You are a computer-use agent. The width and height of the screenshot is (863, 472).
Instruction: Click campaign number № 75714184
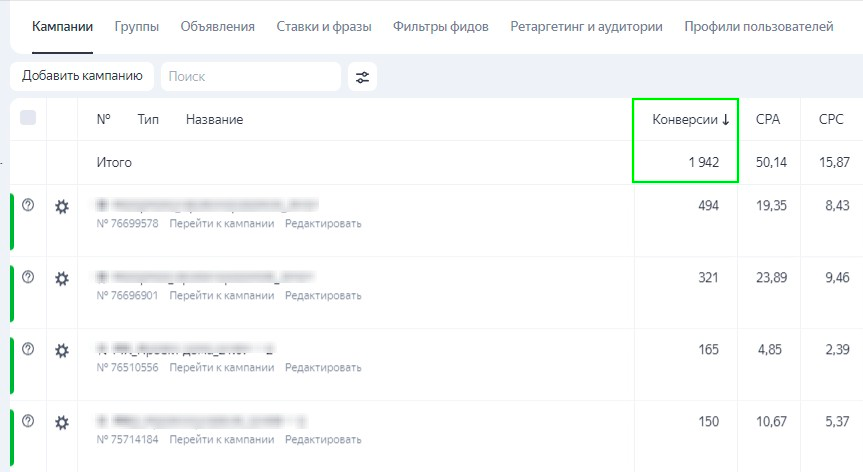[127, 440]
